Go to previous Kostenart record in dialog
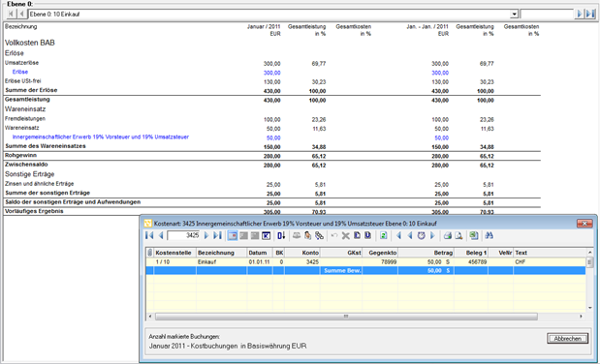The width and height of the screenshot is (600, 364). pos(161,235)
